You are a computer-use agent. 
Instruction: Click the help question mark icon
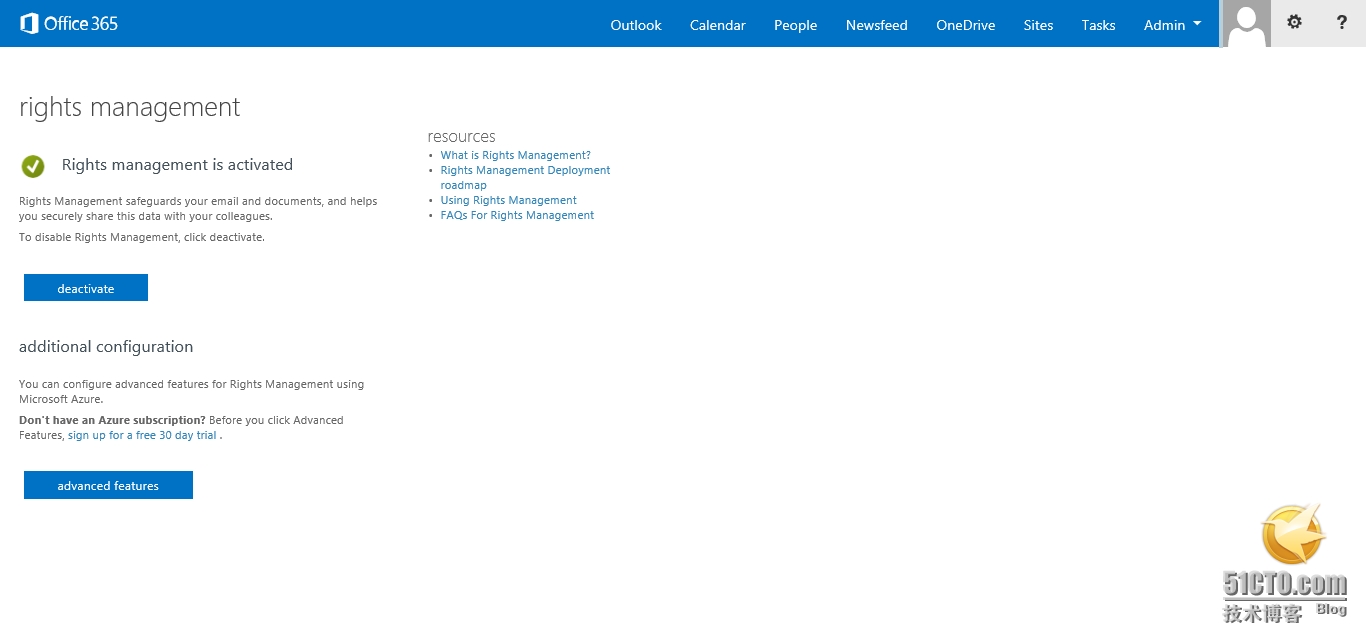tap(1341, 23)
